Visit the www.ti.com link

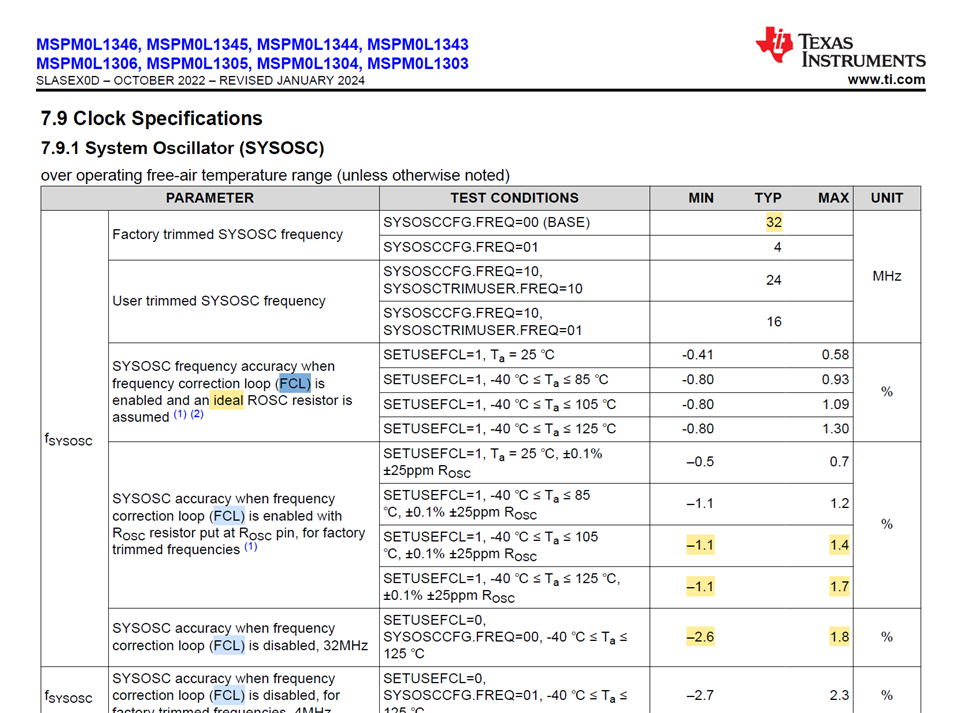886,79
